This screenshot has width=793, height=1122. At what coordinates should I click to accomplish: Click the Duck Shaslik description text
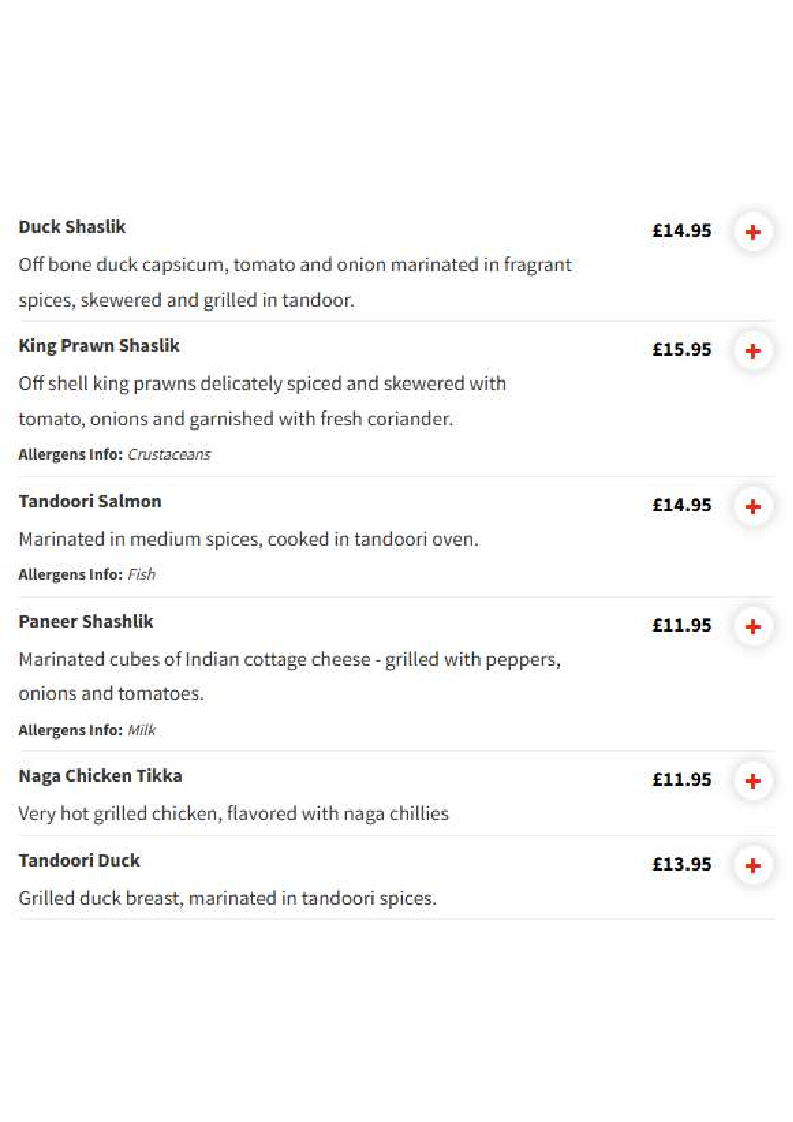(x=295, y=282)
